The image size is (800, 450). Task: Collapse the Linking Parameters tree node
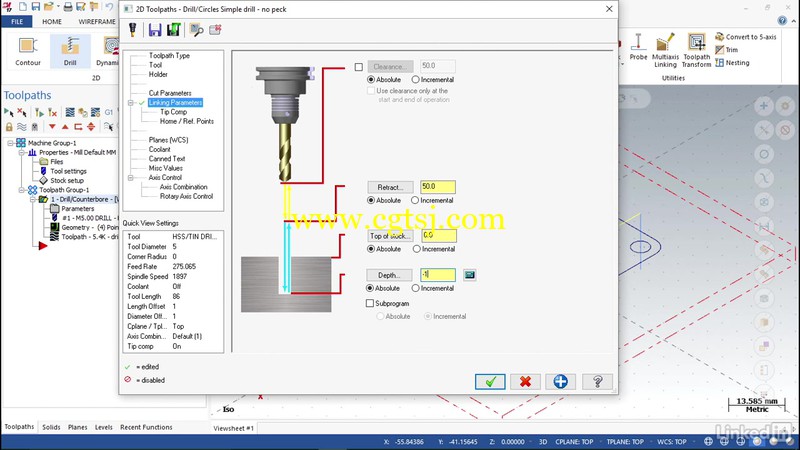[x=131, y=103]
